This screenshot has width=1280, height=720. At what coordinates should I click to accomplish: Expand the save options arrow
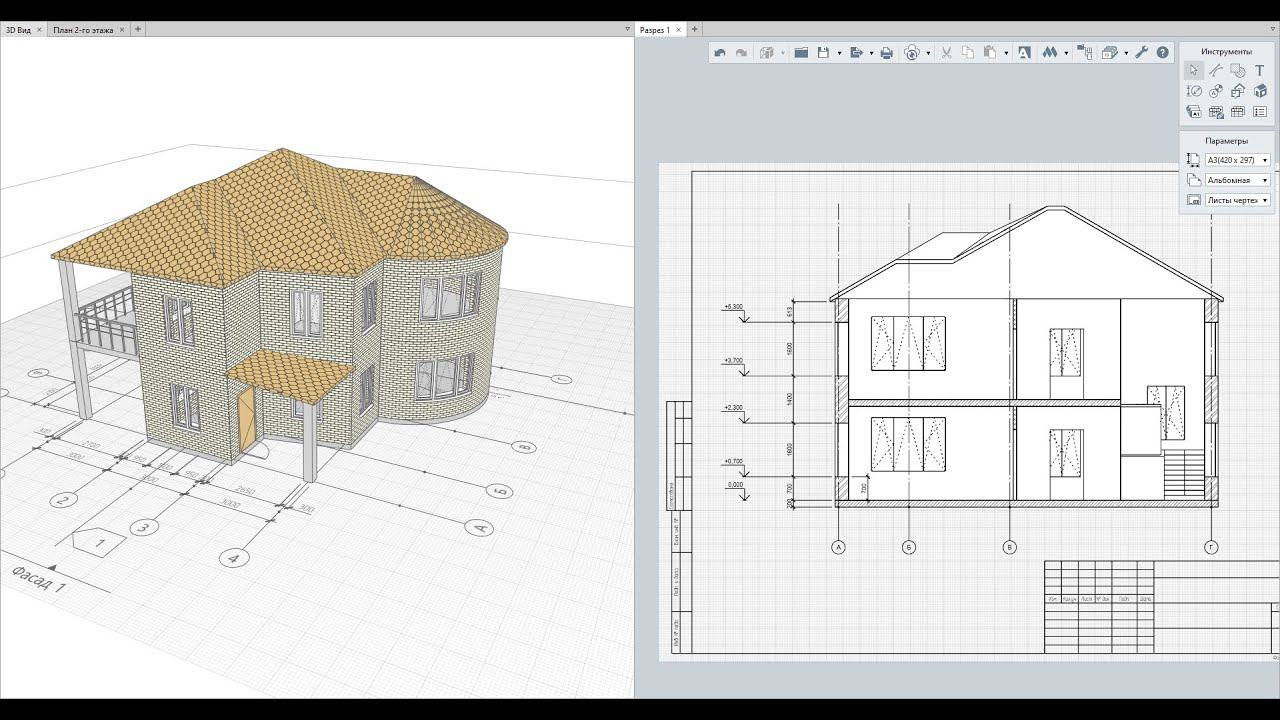coord(839,53)
